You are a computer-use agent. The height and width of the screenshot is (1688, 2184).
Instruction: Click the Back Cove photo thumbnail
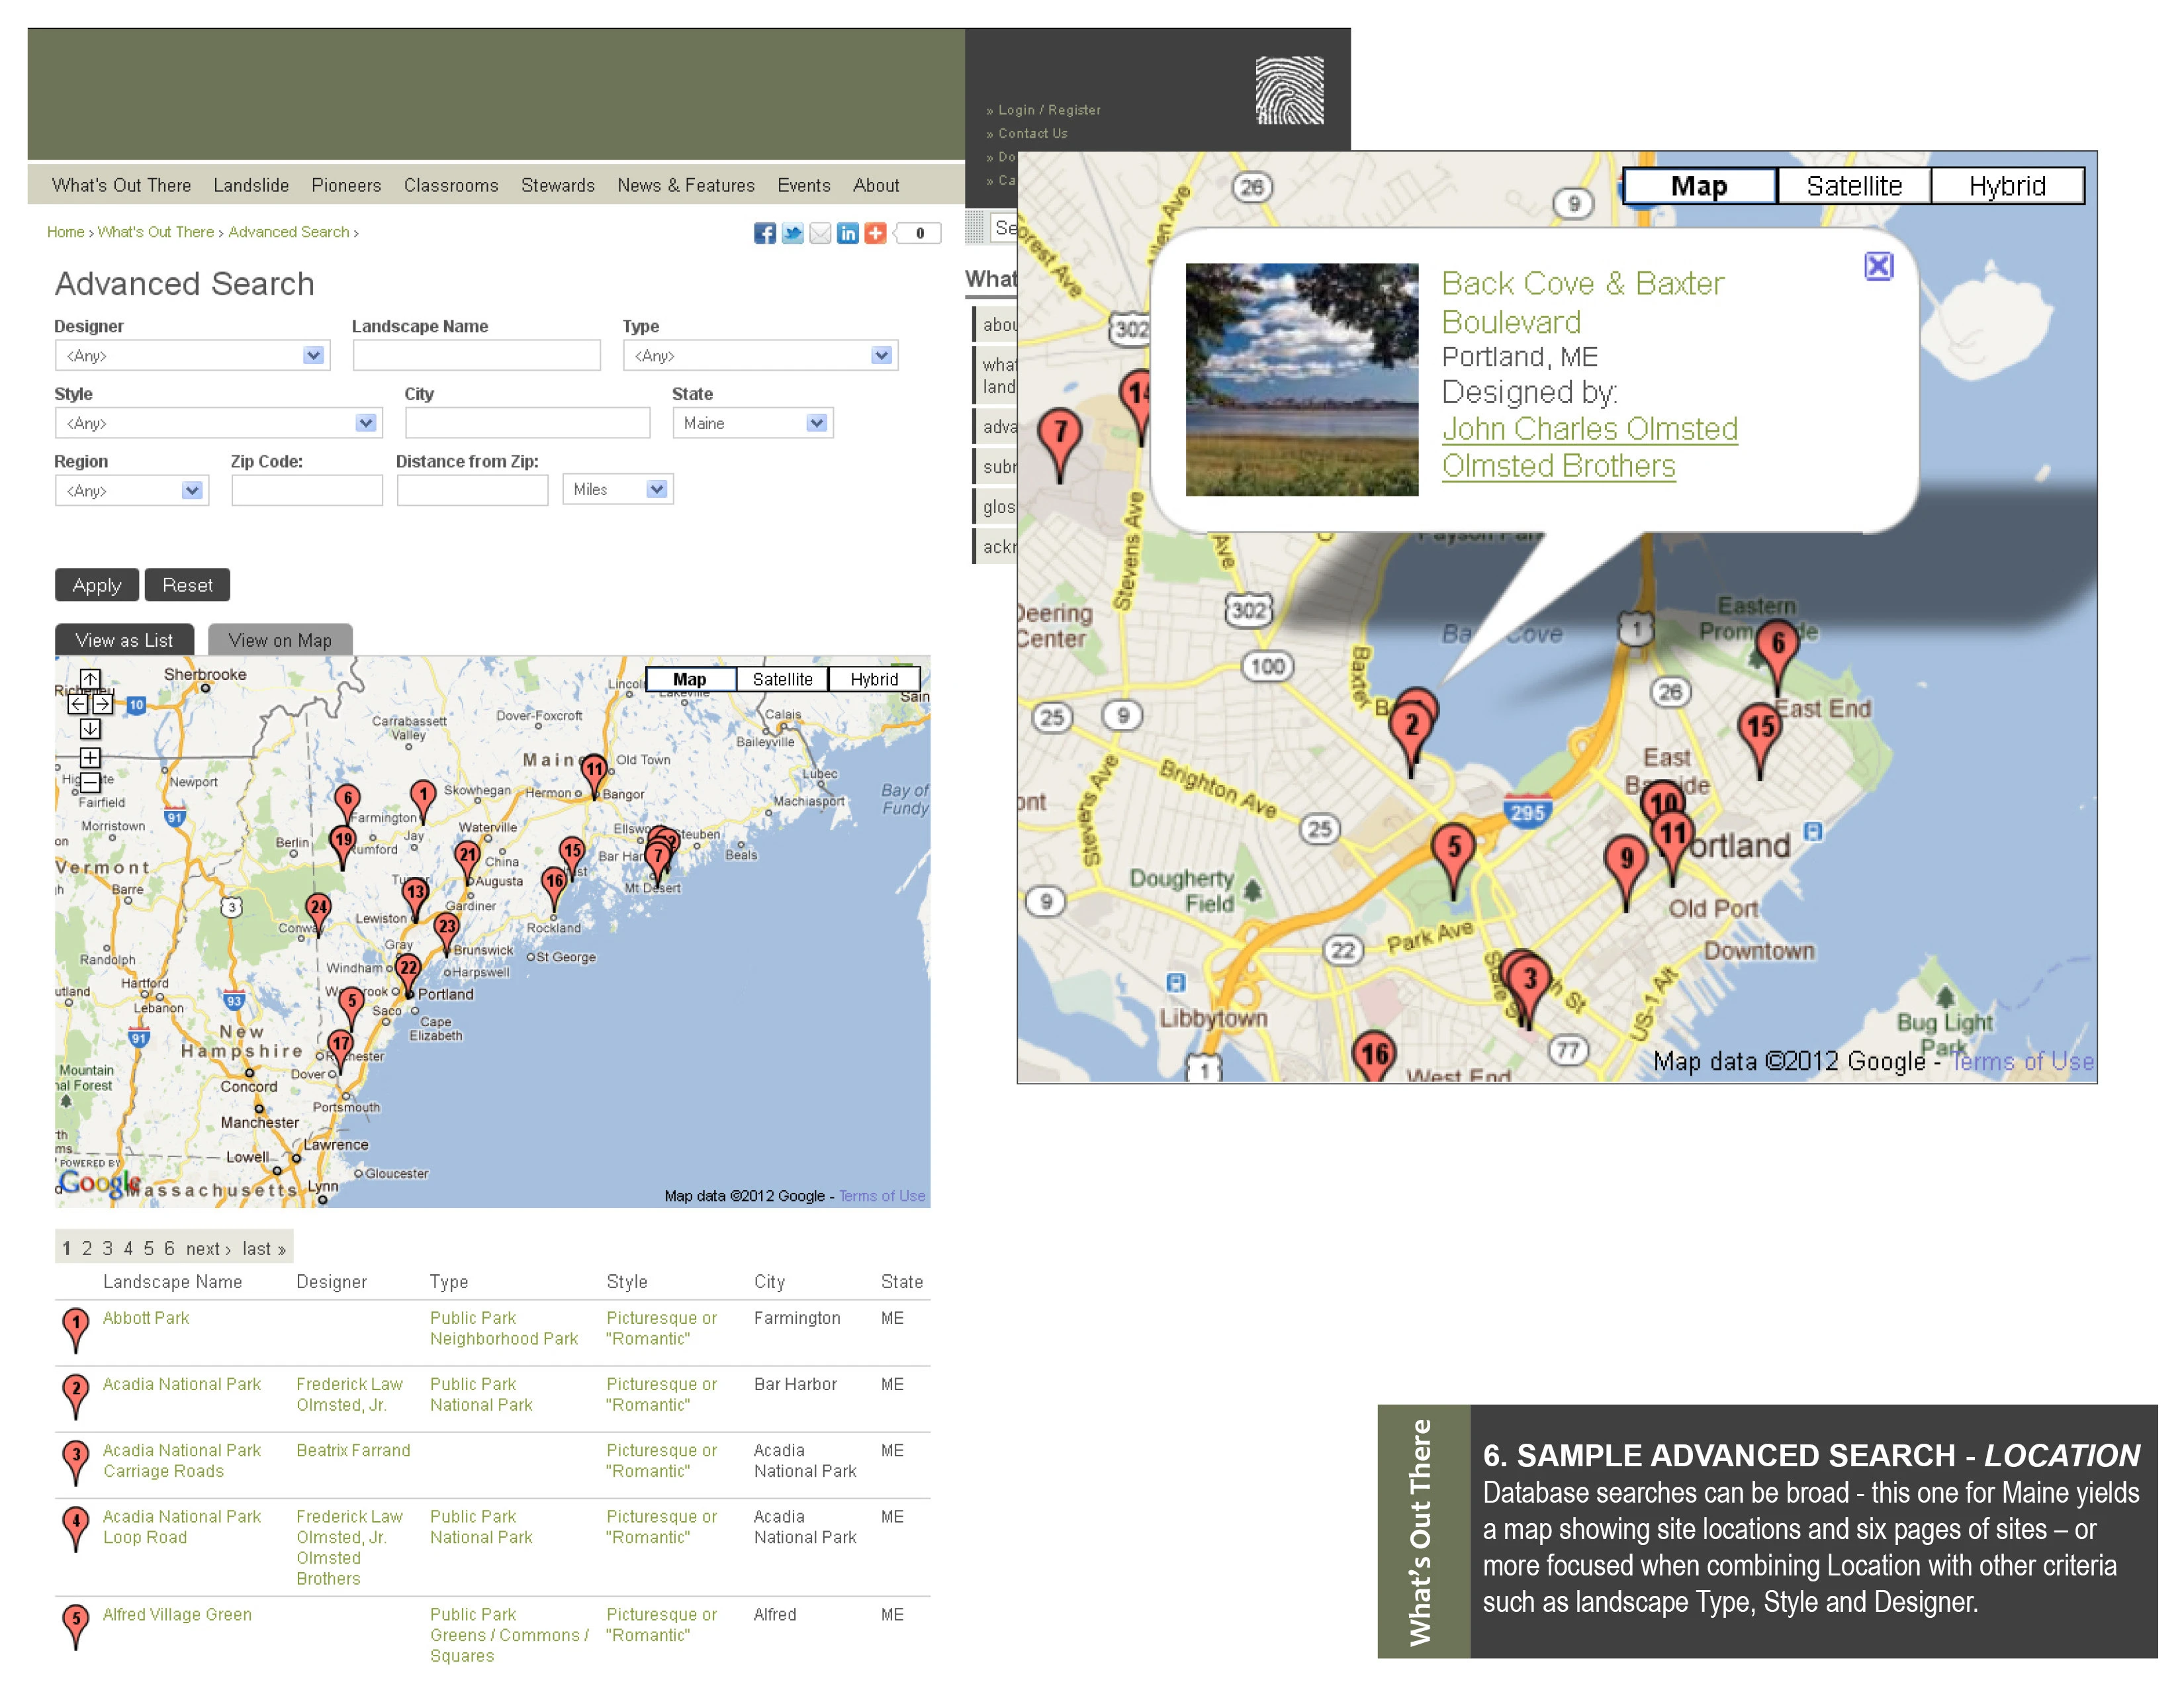tap(1301, 379)
